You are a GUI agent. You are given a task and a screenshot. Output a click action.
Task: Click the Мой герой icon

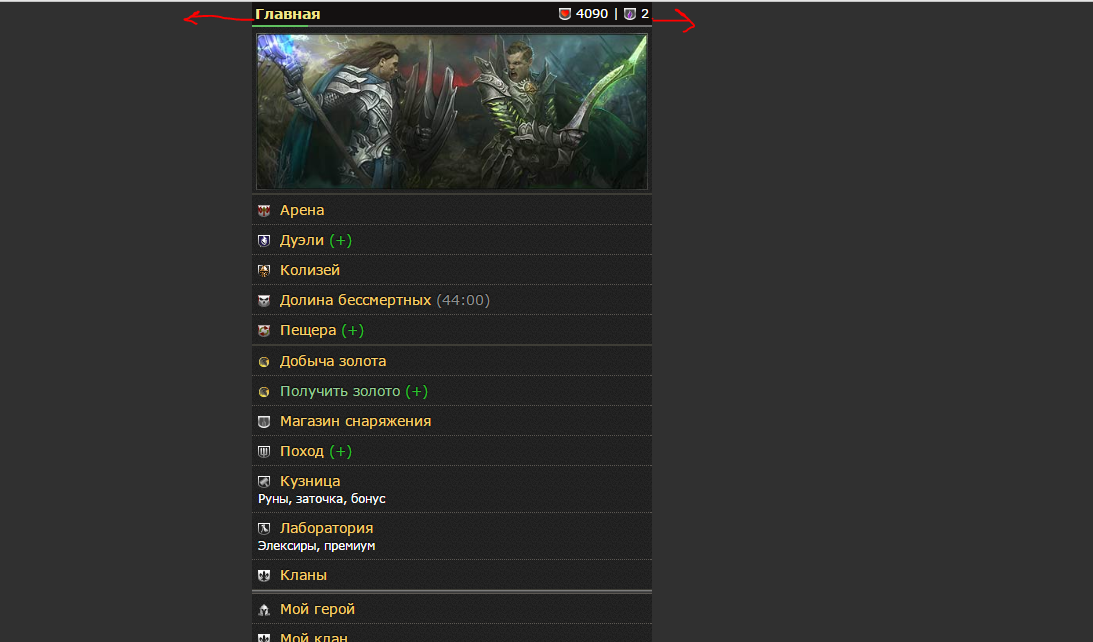pos(264,610)
